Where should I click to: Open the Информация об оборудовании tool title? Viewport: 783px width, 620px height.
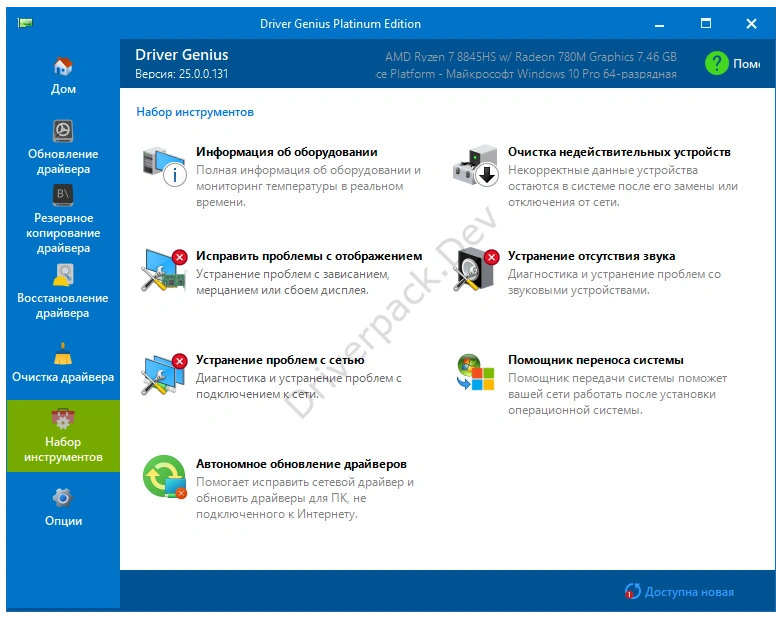click(287, 152)
